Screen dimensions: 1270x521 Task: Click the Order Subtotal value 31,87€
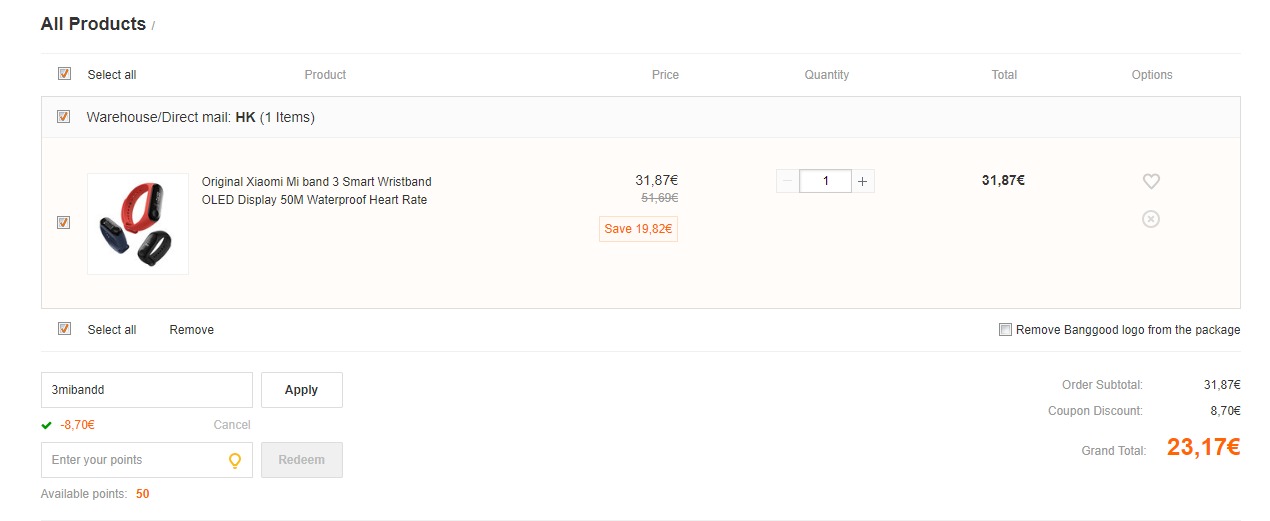tap(1222, 385)
